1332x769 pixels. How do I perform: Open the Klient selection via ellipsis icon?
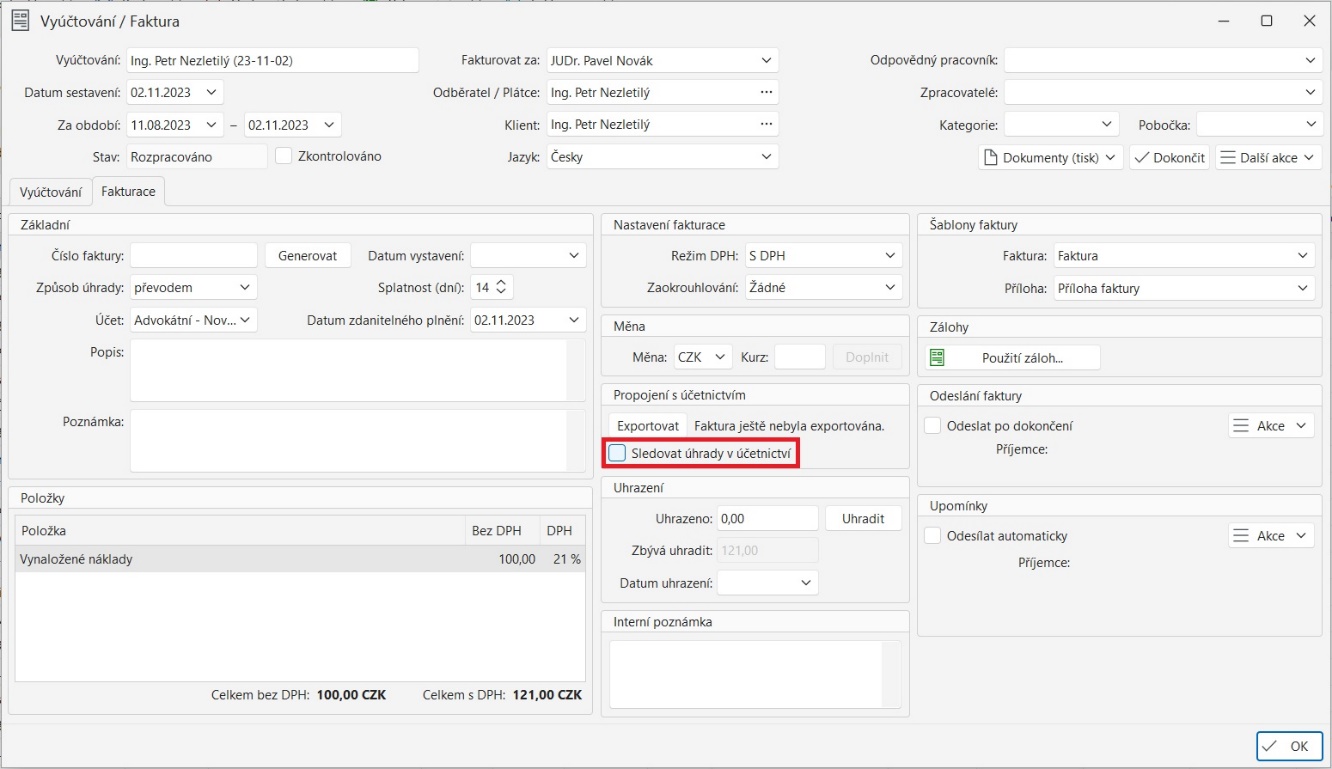pyautogui.click(x=765, y=123)
